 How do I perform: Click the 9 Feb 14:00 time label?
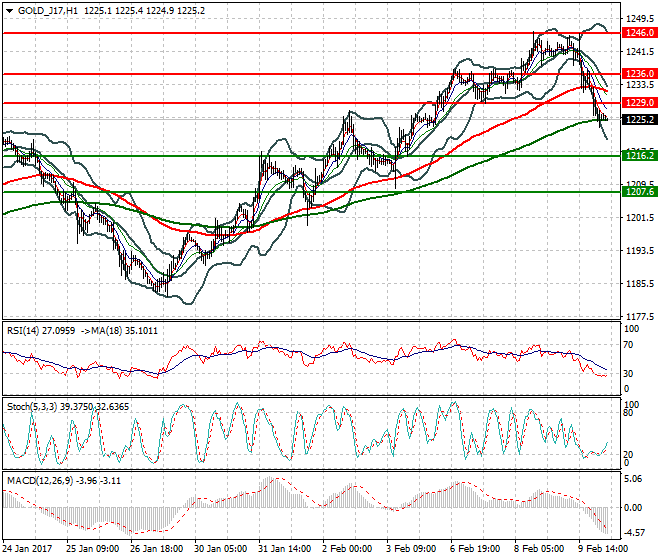click(603, 549)
